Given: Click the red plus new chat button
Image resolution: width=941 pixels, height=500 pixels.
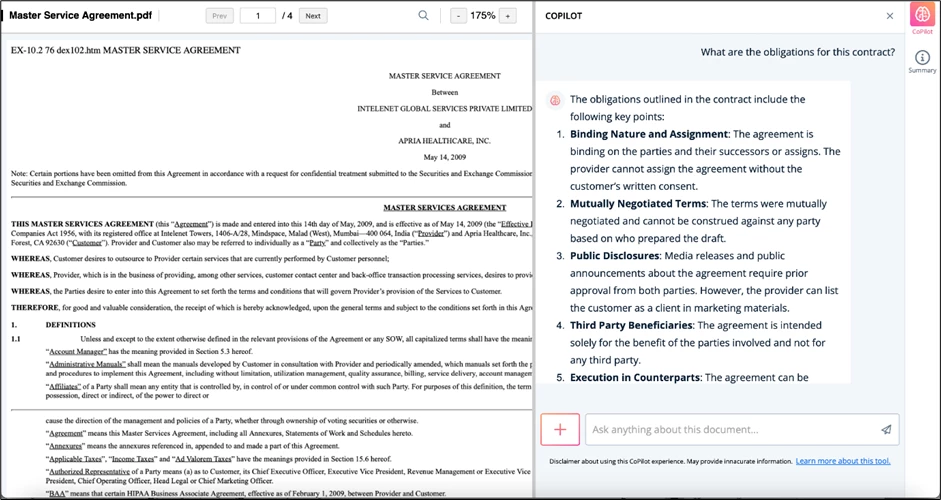Looking at the screenshot, I should pyautogui.click(x=560, y=429).
